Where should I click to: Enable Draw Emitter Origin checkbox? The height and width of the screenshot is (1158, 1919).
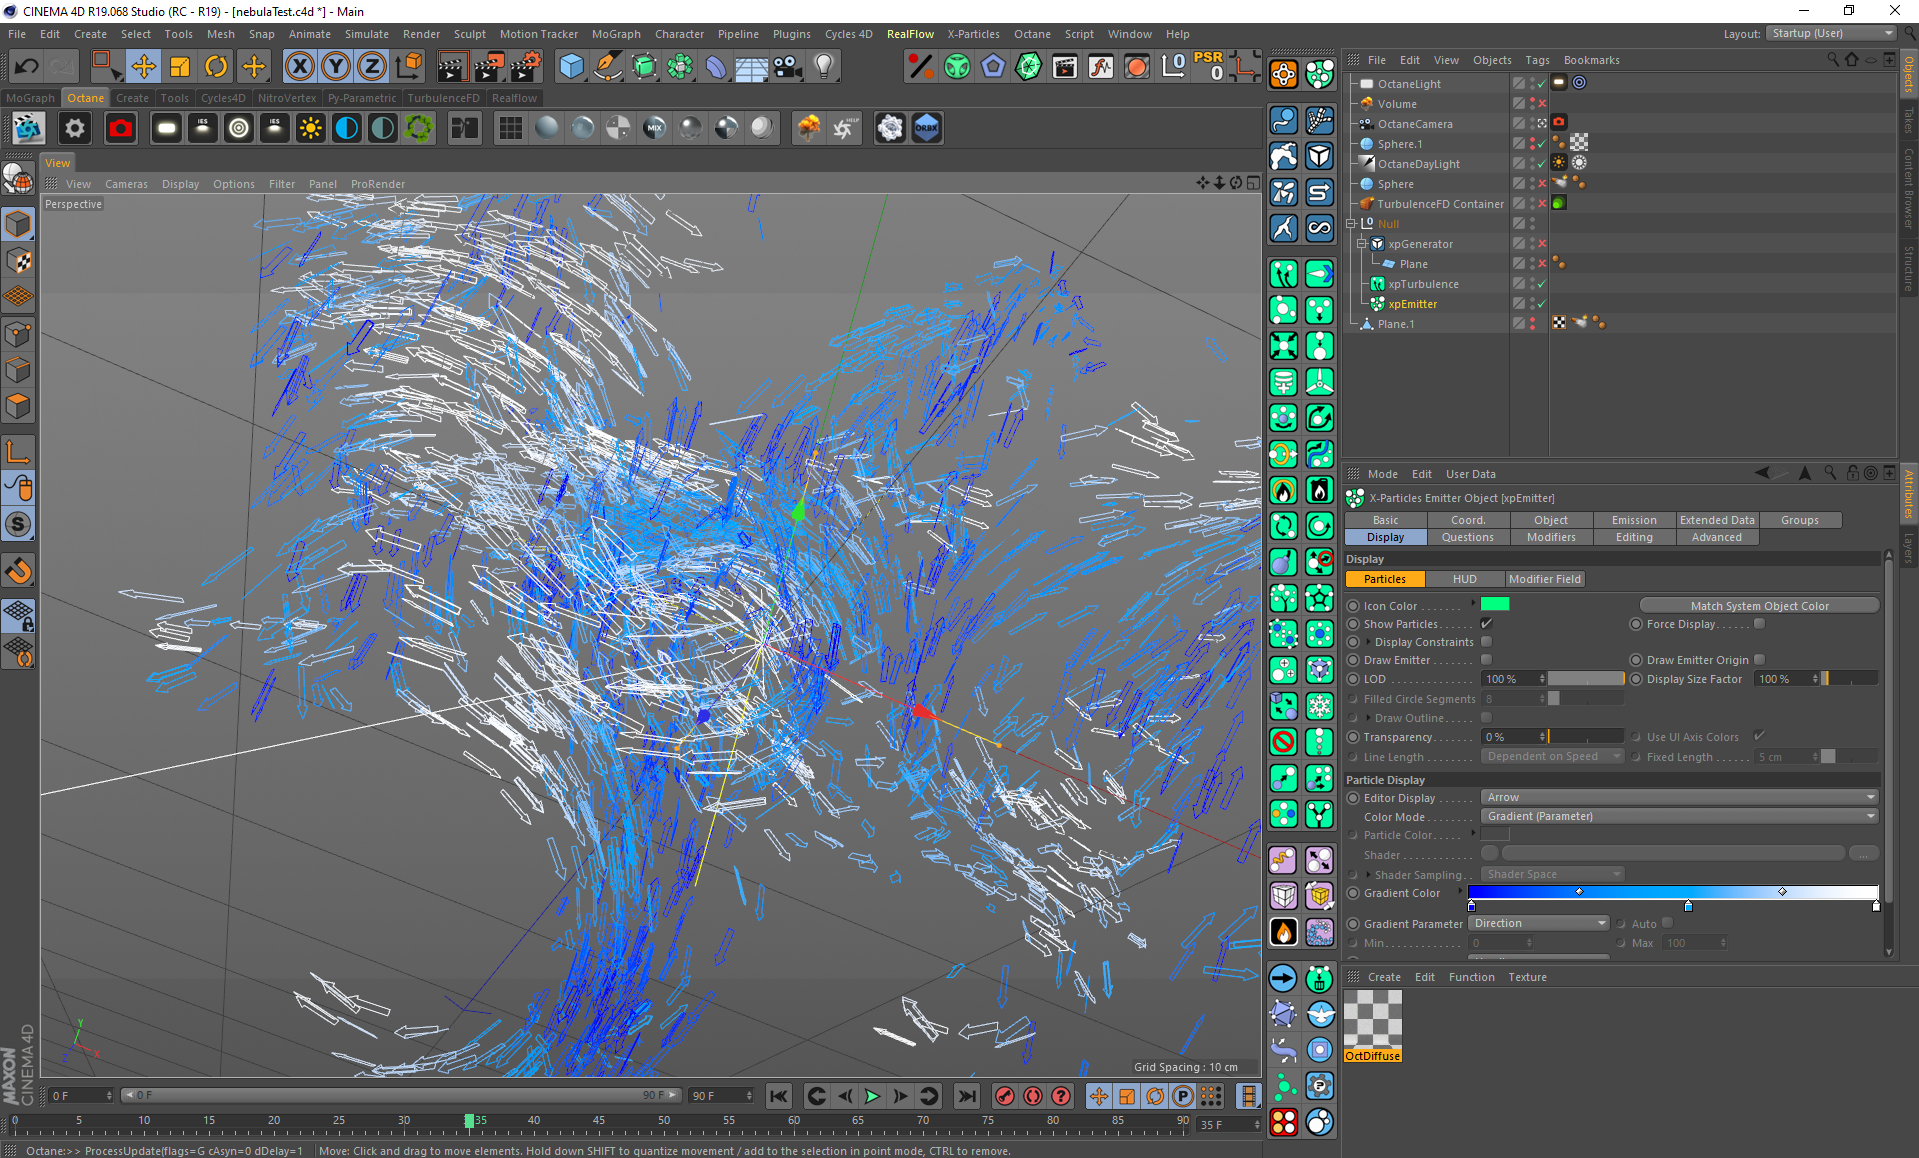1759,660
